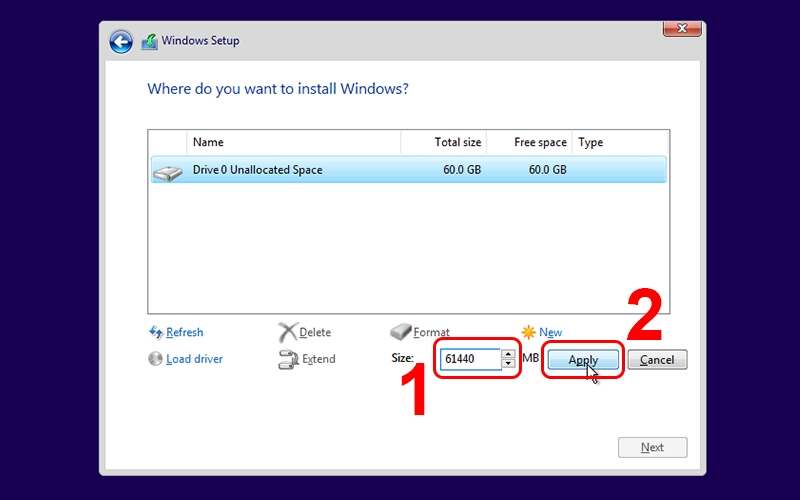Screen dimensions: 800x500
Task: Apply the partition size
Action: pos(583,360)
